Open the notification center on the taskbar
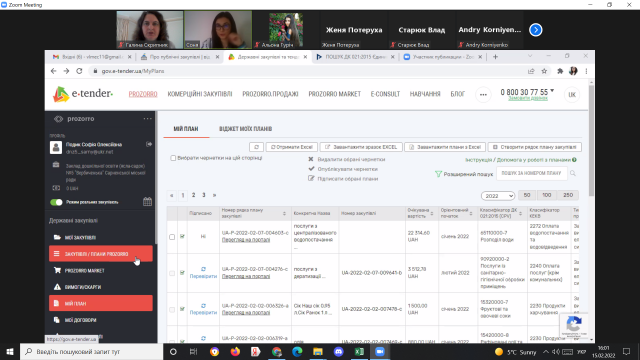 [627, 351]
